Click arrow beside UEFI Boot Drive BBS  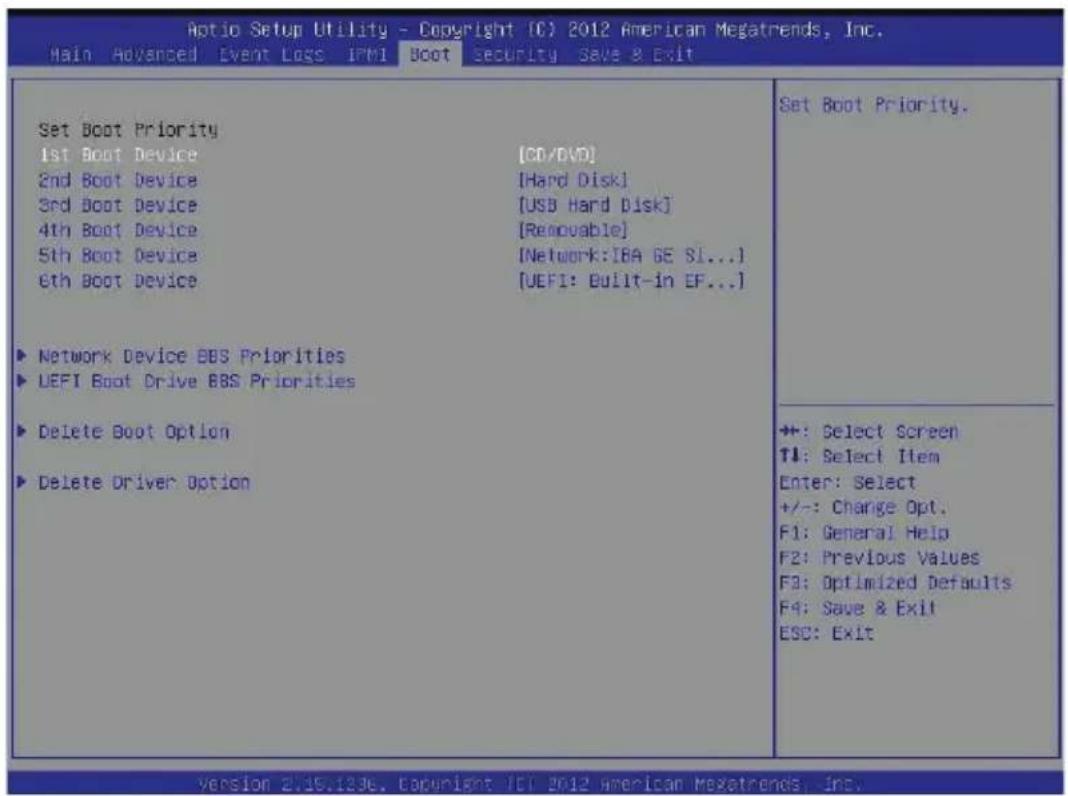click(x=22, y=380)
